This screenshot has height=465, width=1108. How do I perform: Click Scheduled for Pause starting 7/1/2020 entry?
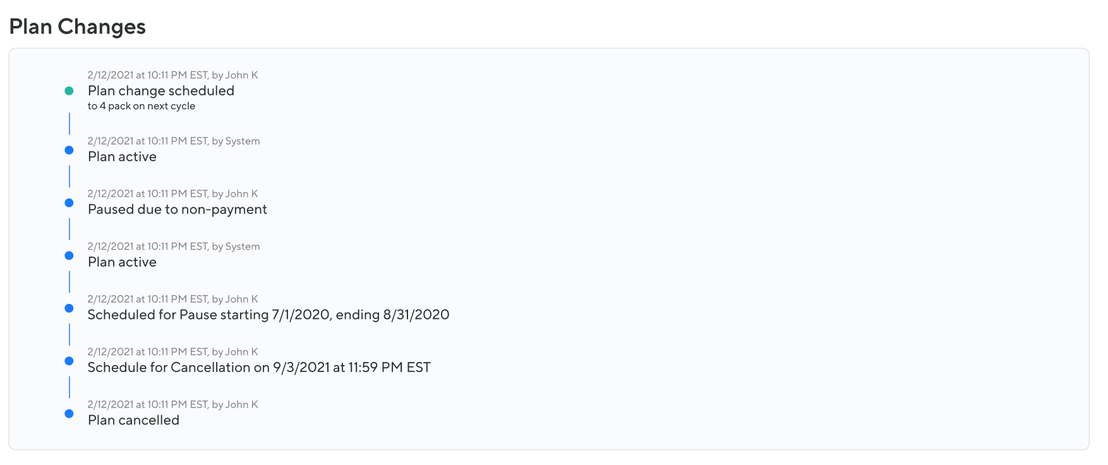pyautogui.click(x=268, y=315)
